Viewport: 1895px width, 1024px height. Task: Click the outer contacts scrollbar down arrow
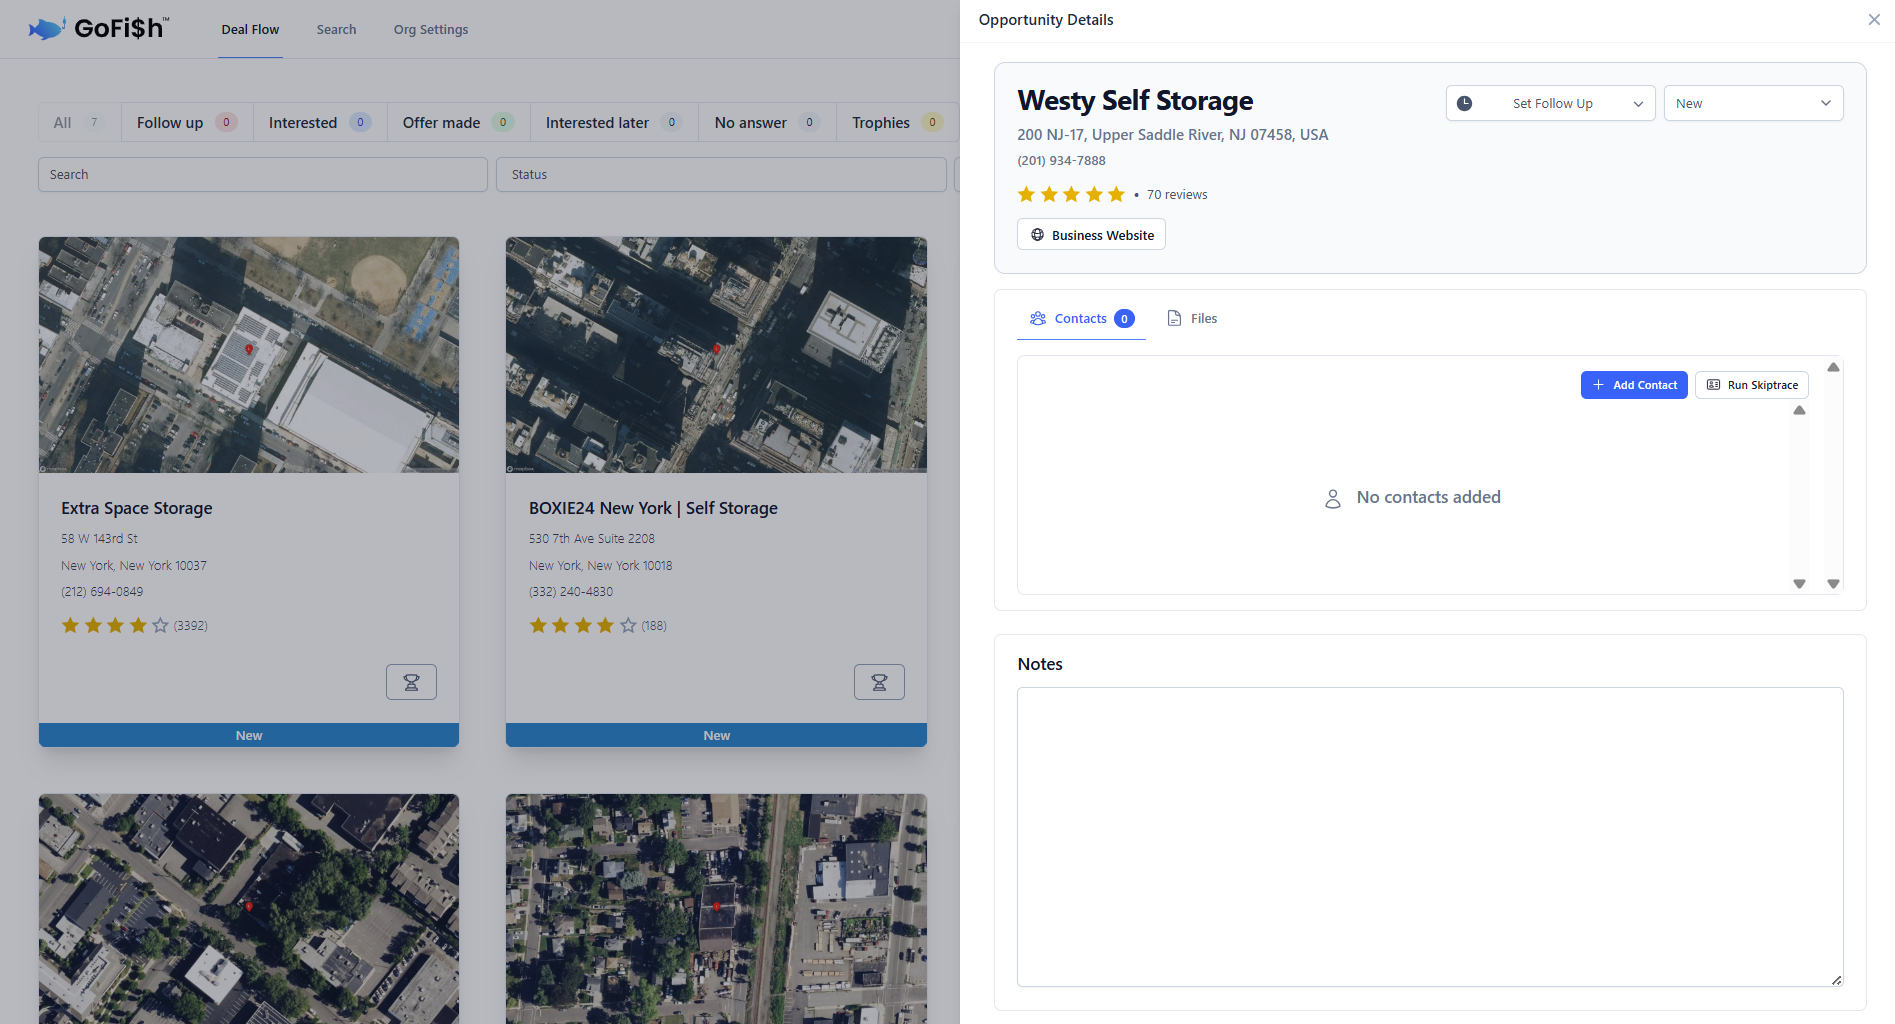pyautogui.click(x=1833, y=584)
